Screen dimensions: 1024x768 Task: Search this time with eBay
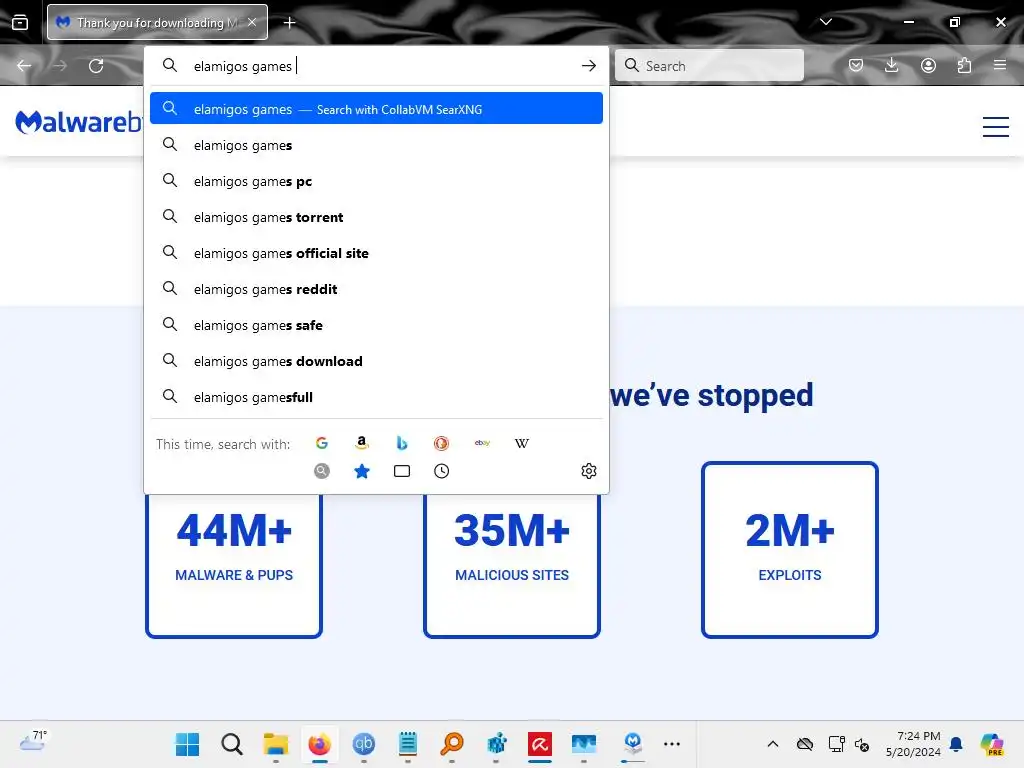click(482, 443)
